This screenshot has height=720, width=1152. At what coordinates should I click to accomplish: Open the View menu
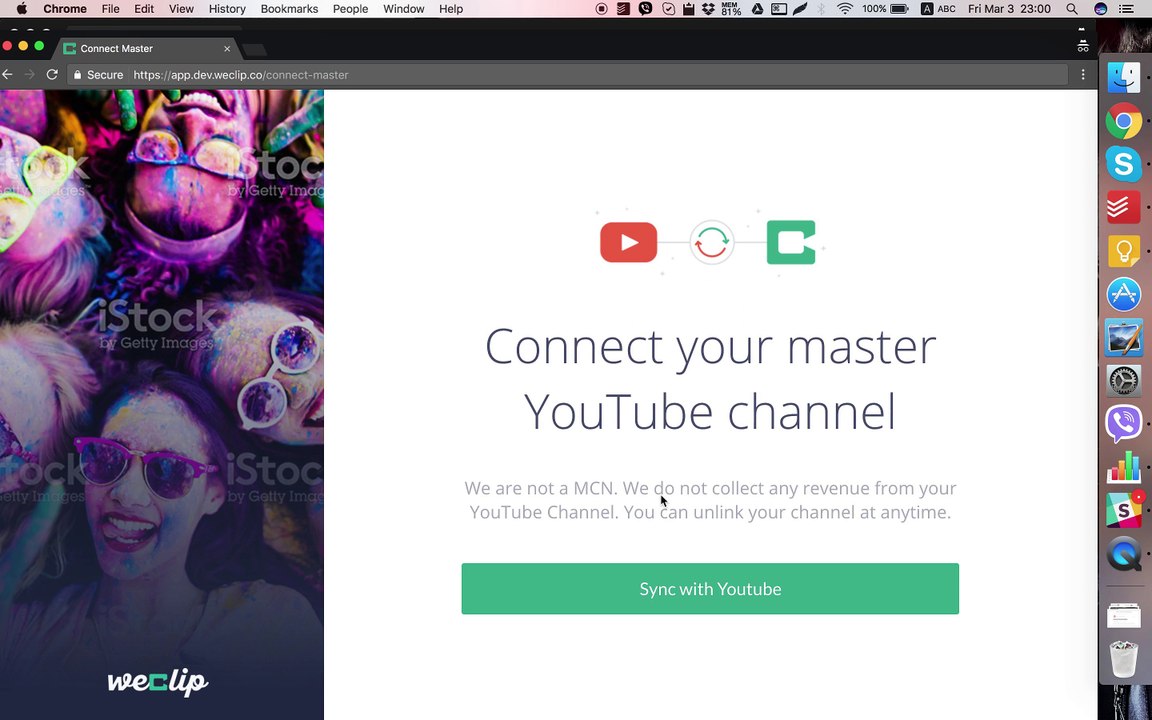tap(181, 9)
